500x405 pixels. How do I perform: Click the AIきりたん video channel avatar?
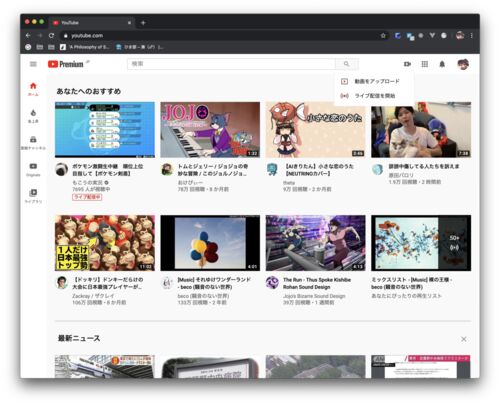(272, 170)
